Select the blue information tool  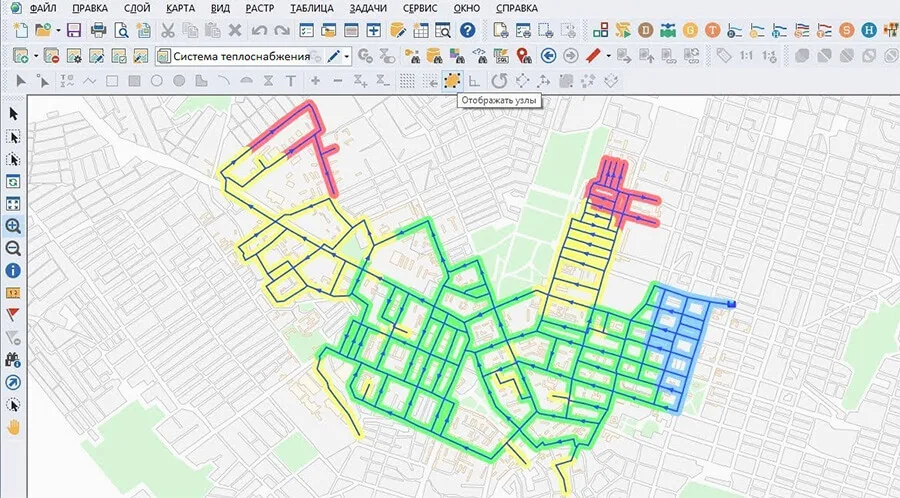[x=13, y=271]
